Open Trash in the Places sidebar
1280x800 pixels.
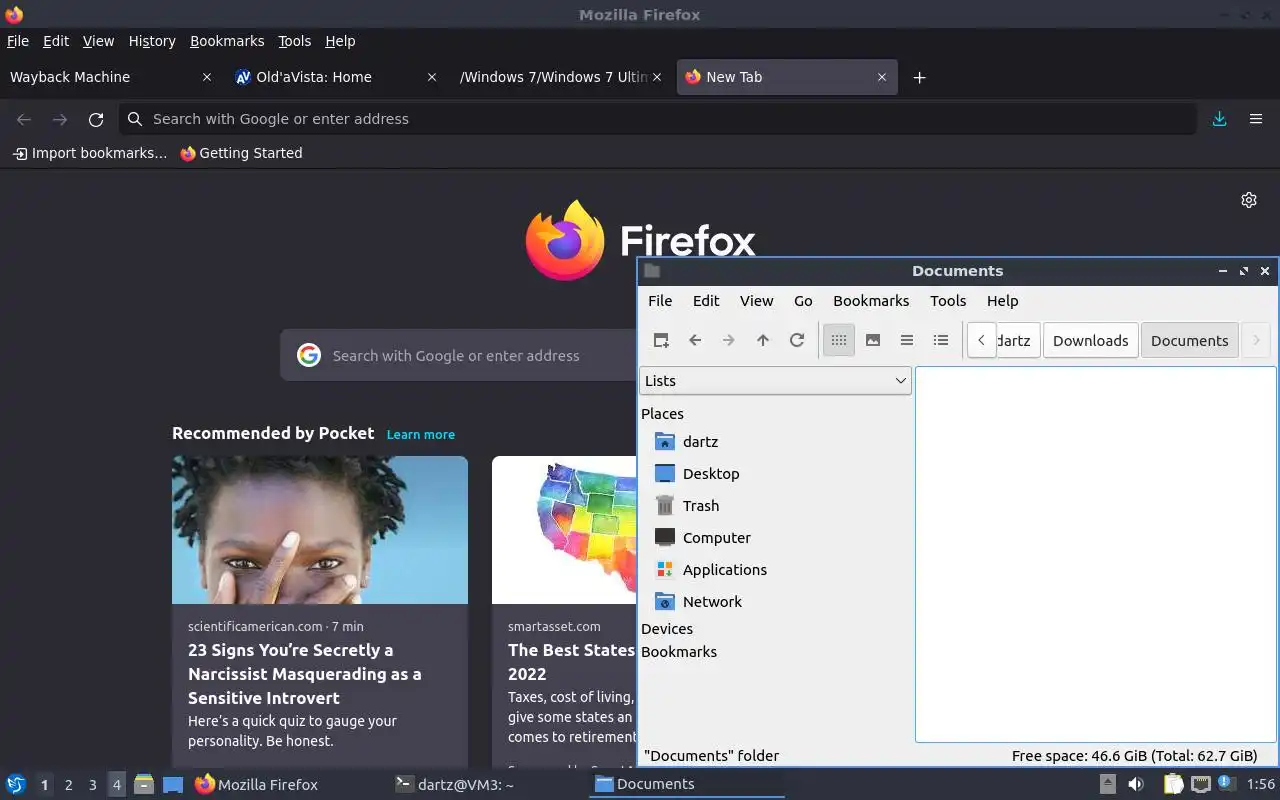(701, 506)
